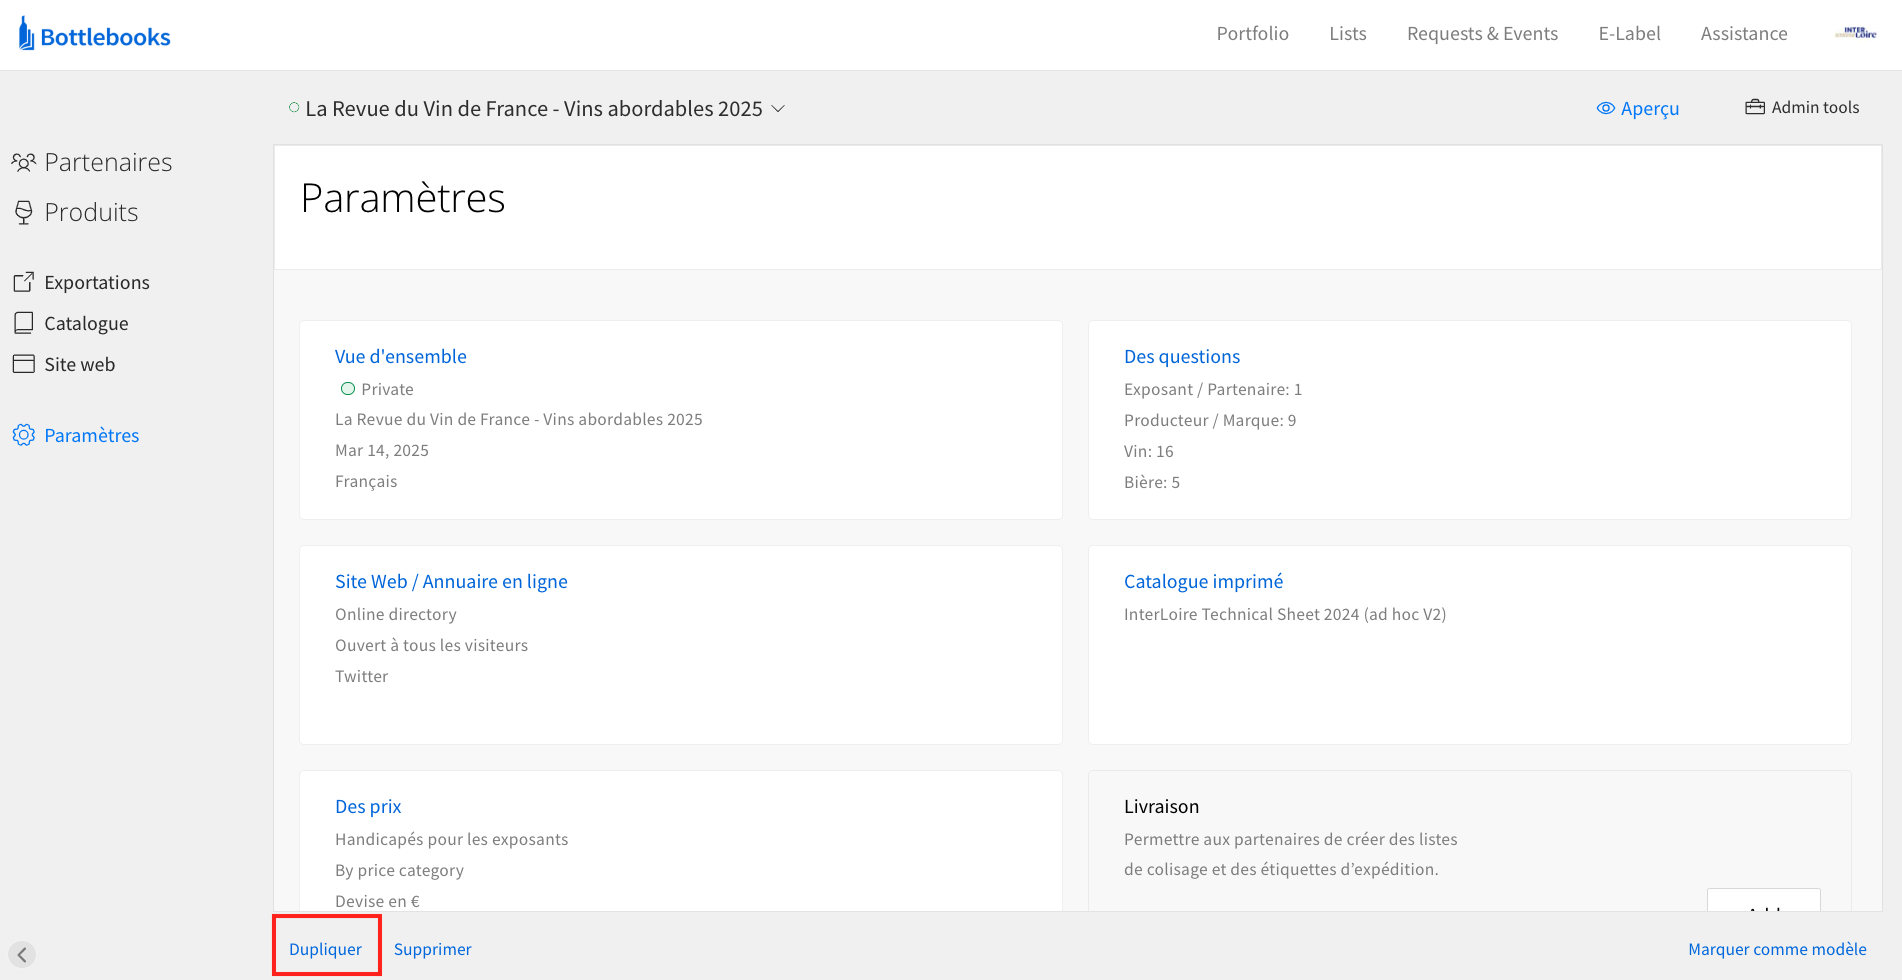1902x980 pixels.
Task: Click the Produits wine glass icon
Action: tap(24, 212)
